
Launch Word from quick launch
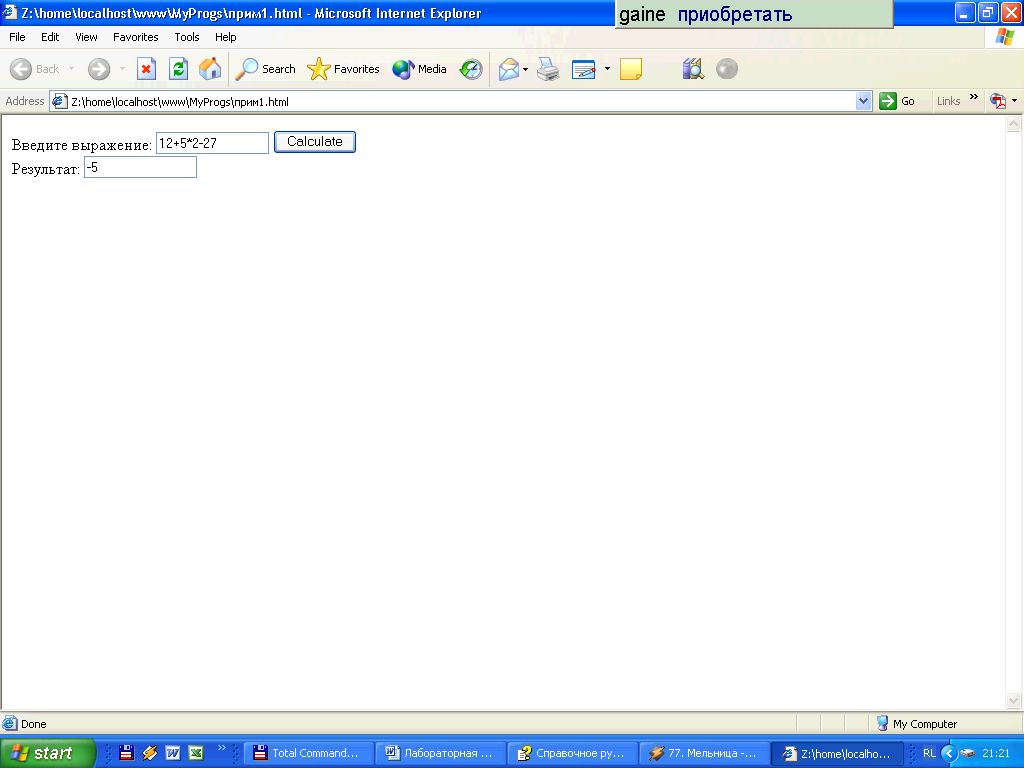coord(172,753)
